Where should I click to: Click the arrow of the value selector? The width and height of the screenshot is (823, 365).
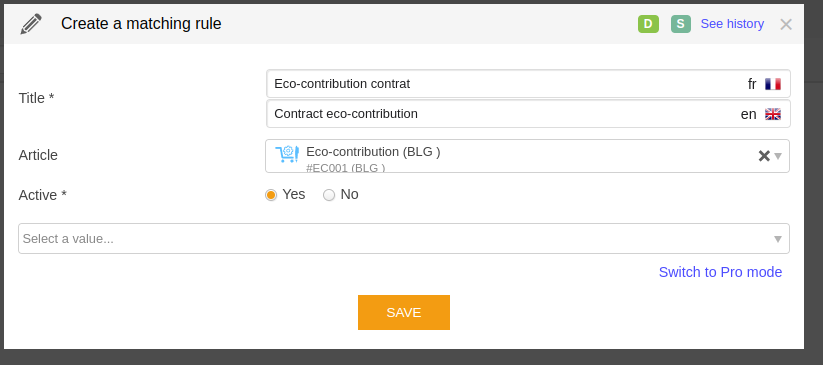(x=778, y=239)
